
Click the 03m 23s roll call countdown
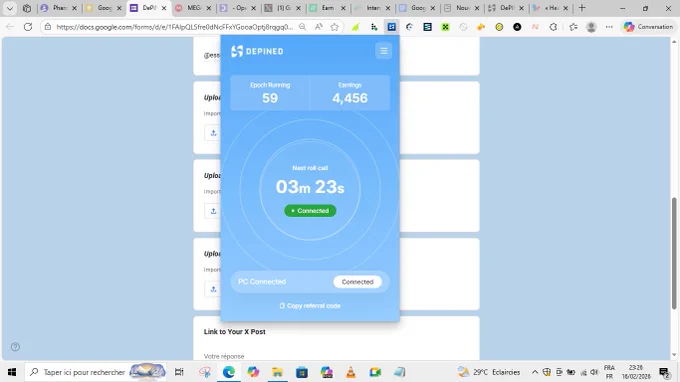(310, 187)
